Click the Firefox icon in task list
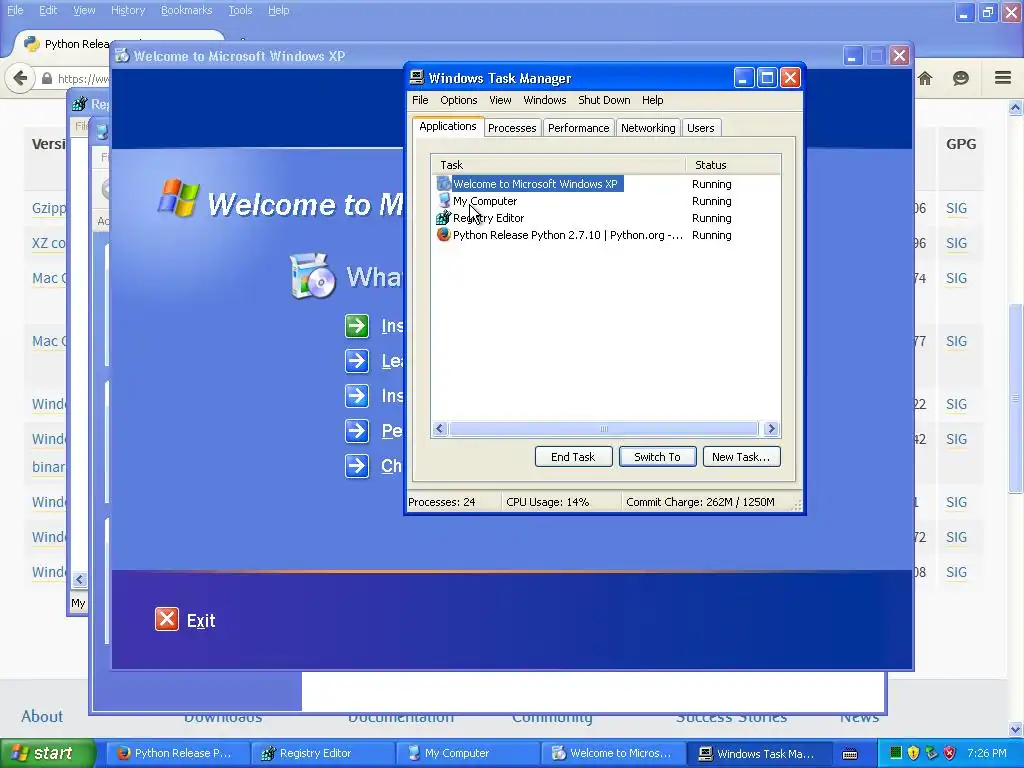The width and height of the screenshot is (1024, 768). point(443,234)
